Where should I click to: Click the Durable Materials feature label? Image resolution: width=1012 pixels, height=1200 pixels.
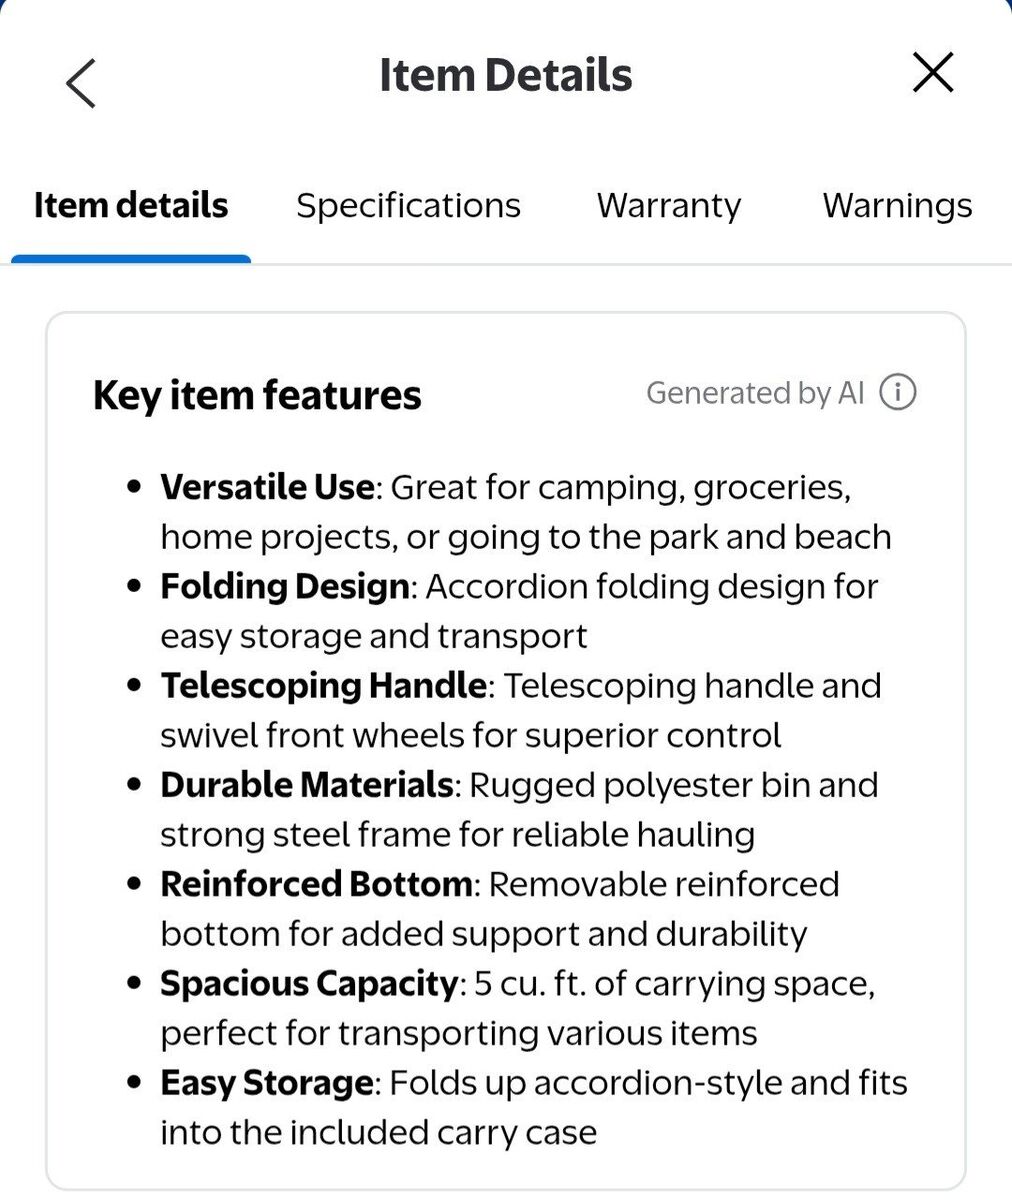[x=307, y=785]
